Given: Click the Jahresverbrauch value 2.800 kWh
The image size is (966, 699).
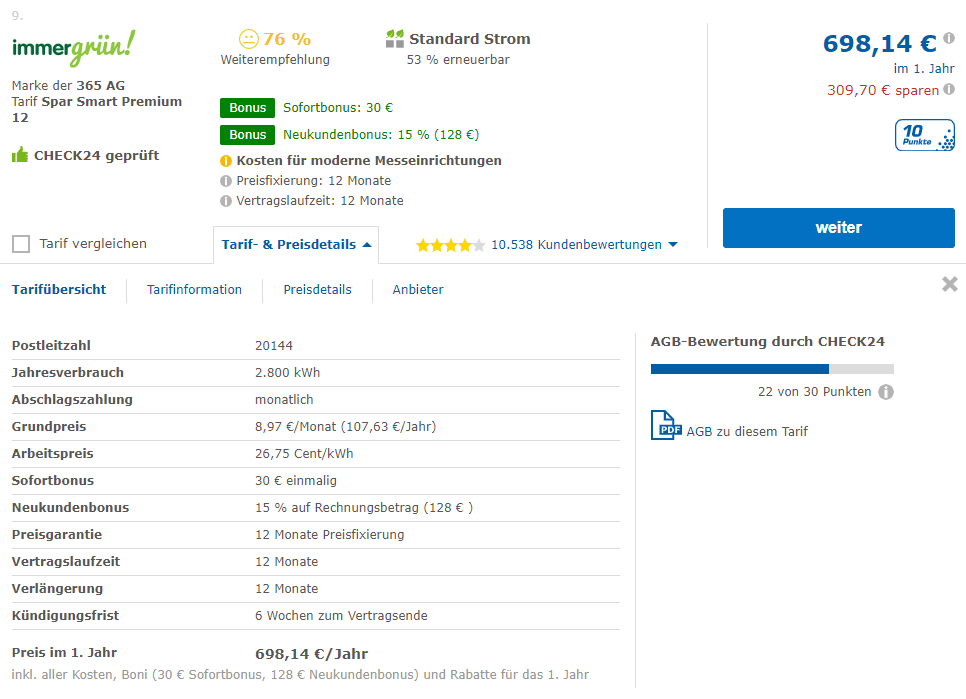Looking at the screenshot, I should [x=288, y=373].
